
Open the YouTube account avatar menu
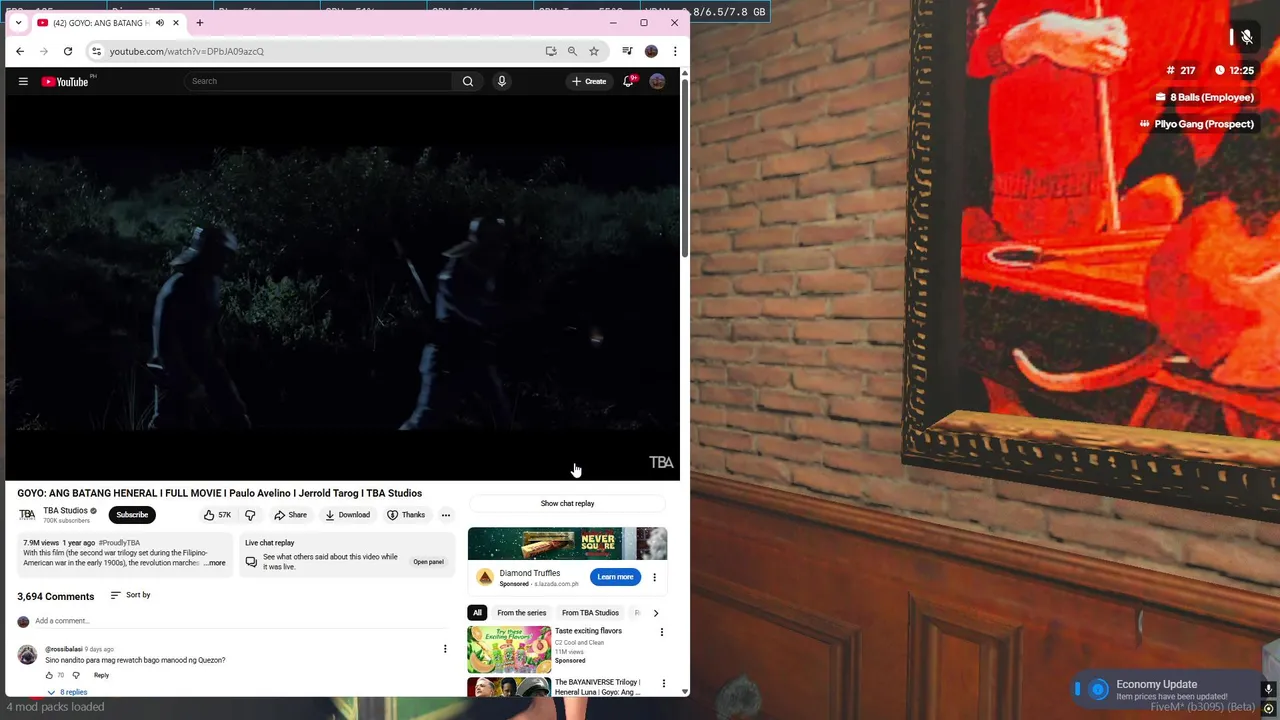[x=657, y=81]
